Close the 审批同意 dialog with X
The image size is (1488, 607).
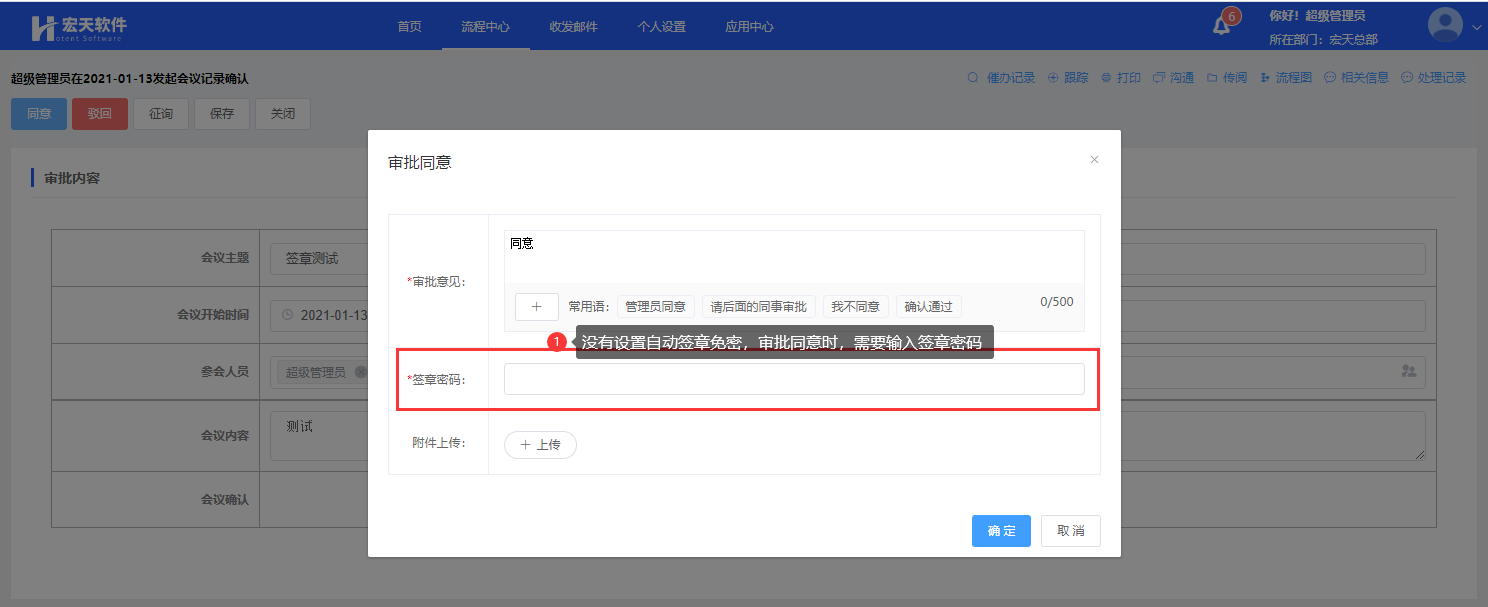tap(1094, 160)
